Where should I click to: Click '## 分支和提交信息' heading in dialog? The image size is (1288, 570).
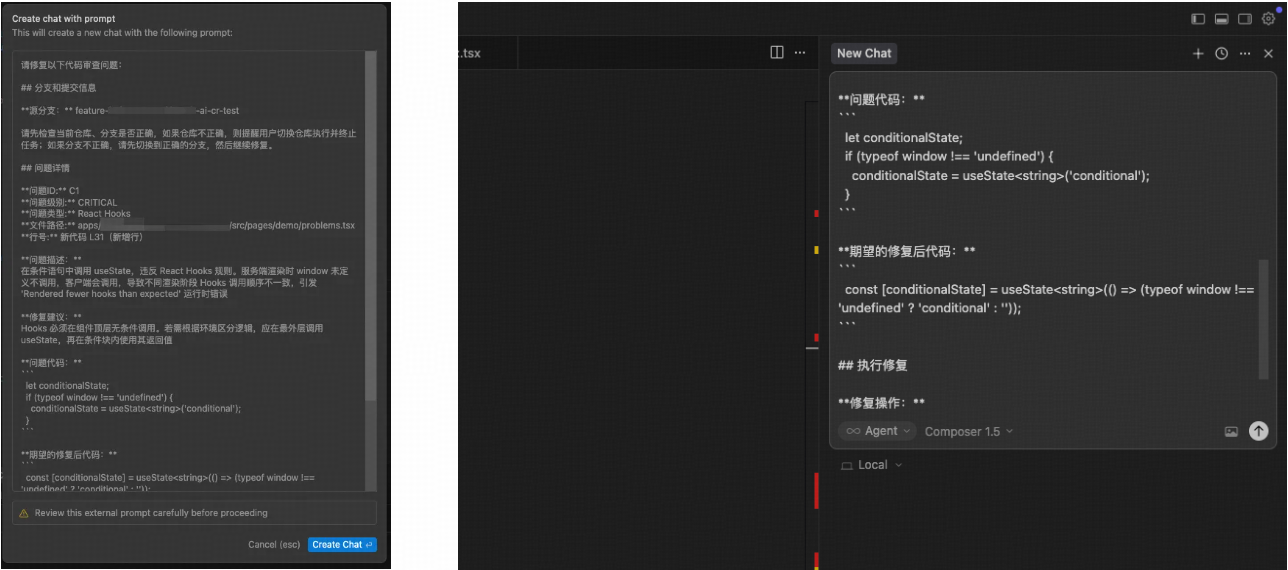coord(58,88)
